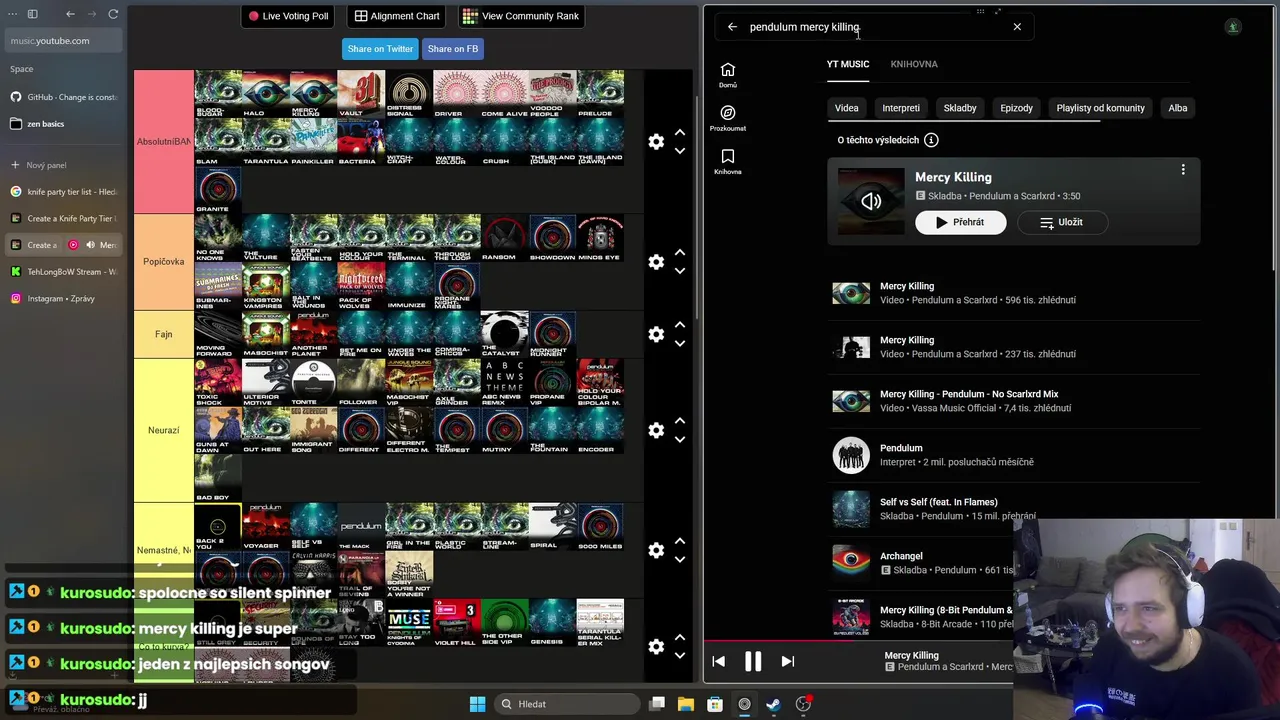This screenshot has height=720, width=1280.
Task: Open settings gear for bottom tier row
Action: coord(656,647)
